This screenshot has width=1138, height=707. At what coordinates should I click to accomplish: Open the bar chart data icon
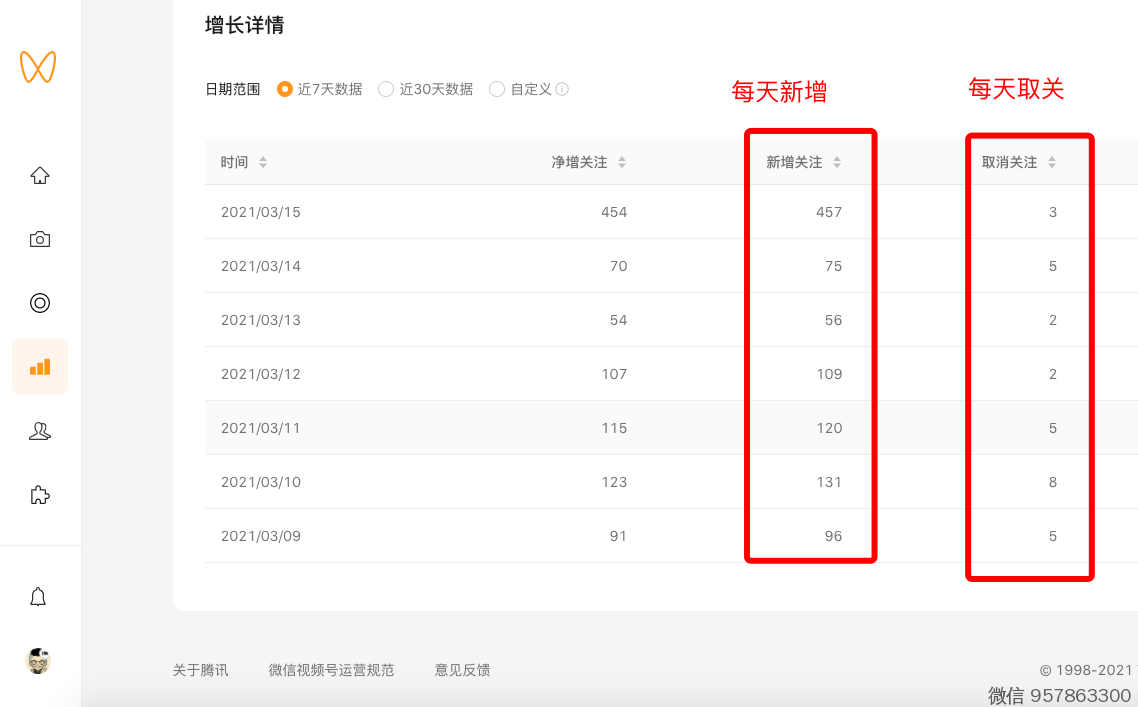[40, 367]
